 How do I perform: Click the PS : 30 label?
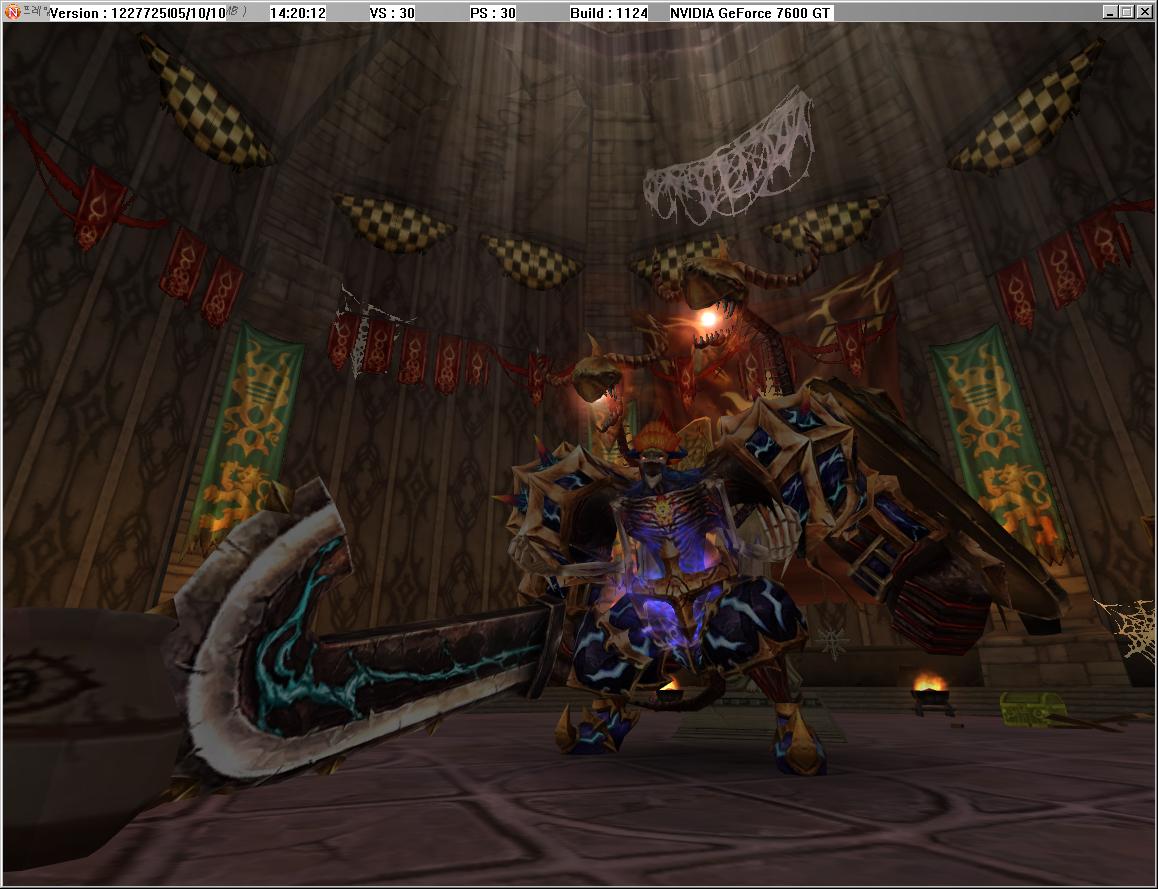point(493,13)
